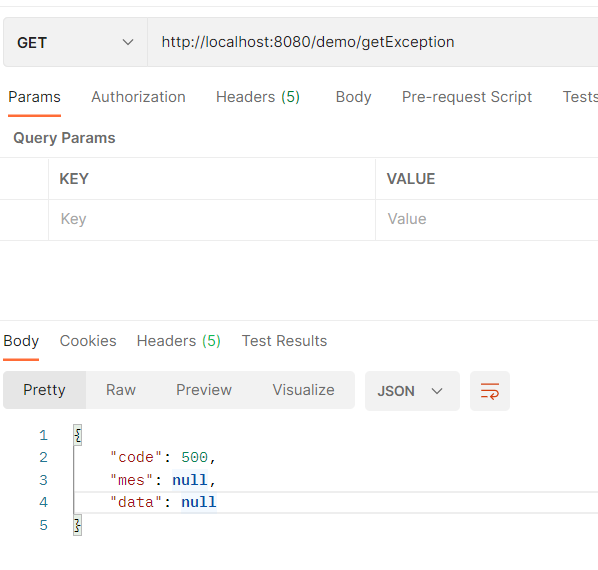The width and height of the screenshot is (598, 570).
Task: Switch response view to Raw
Action: pos(121,390)
